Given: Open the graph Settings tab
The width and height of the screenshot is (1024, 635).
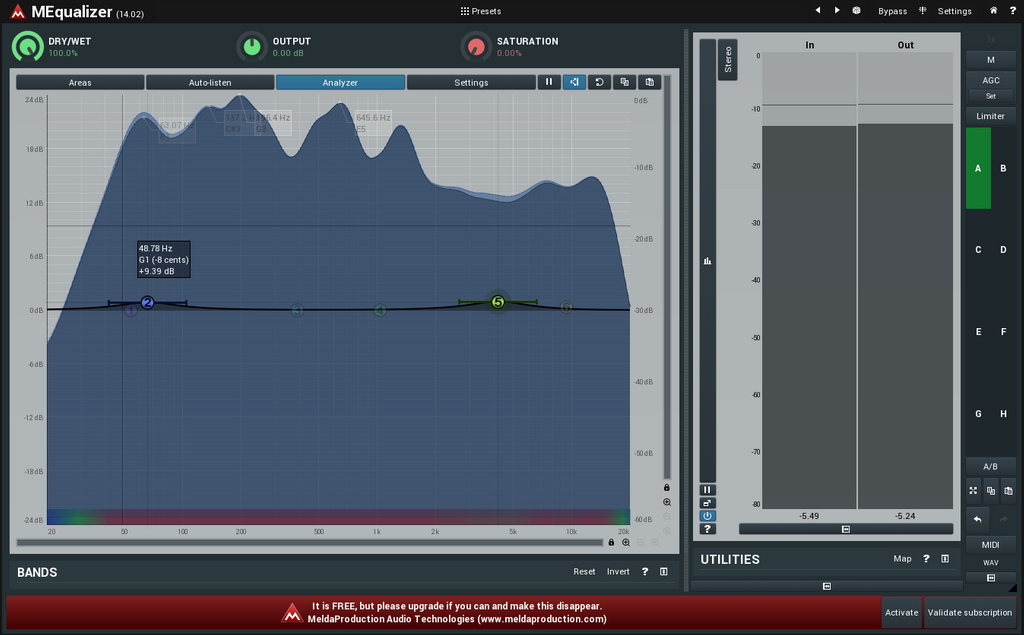Looking at the screenshot, I should [x=471, y=82].
